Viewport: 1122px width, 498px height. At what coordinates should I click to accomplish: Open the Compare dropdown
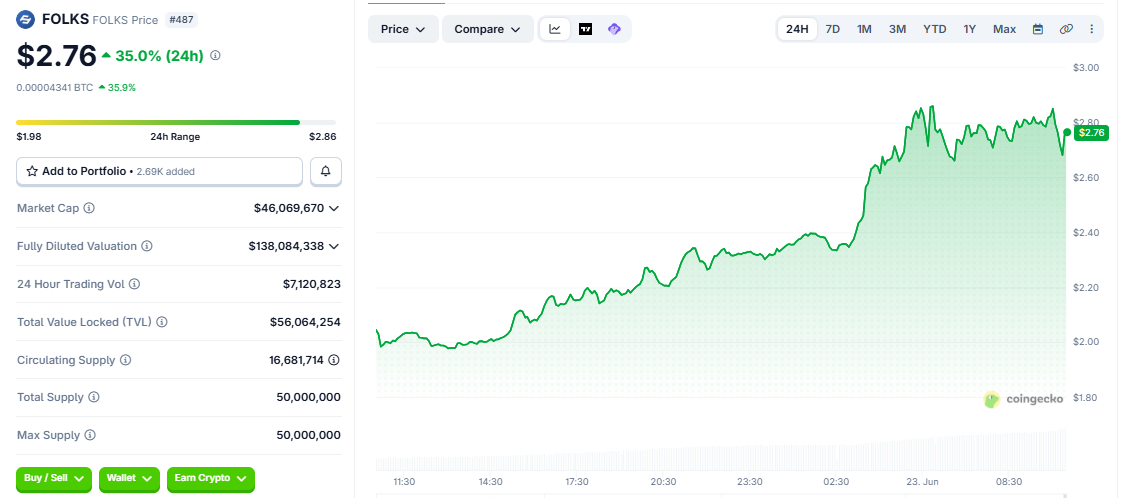(x=488, y=29)
